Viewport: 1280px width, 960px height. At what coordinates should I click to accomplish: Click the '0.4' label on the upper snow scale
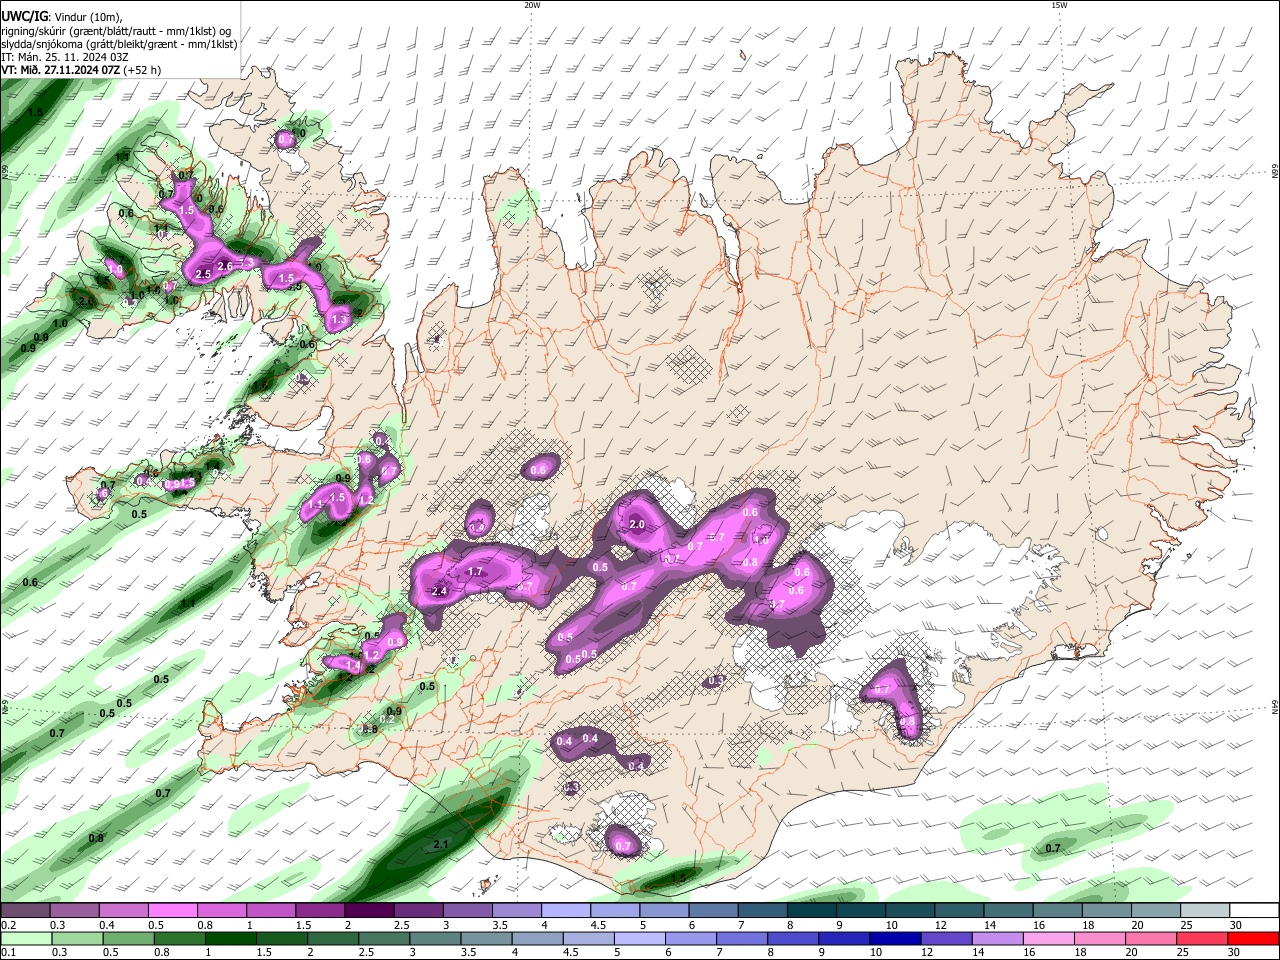click(107, 925)
